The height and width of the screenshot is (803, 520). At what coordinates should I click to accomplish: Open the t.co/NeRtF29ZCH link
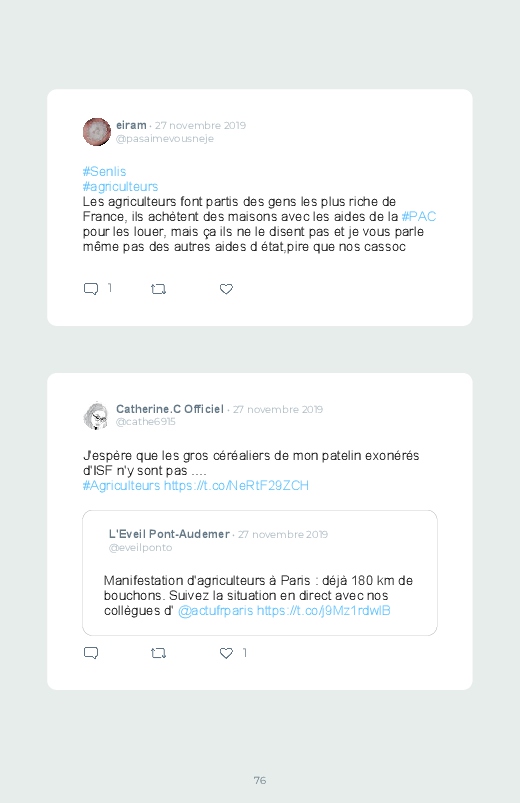pyautogui.click(x=236, y=485)
